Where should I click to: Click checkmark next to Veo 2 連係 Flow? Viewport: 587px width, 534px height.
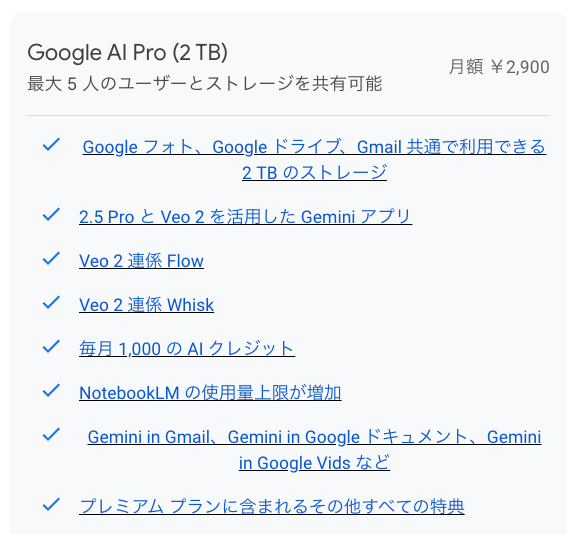[51, 259]
